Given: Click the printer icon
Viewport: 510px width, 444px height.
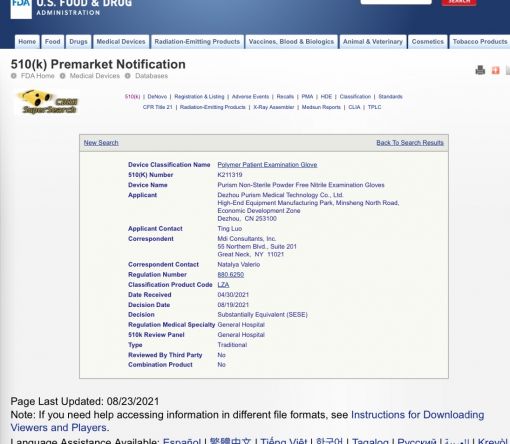Looking at the screenshot, I should click(x=480, y=70).
